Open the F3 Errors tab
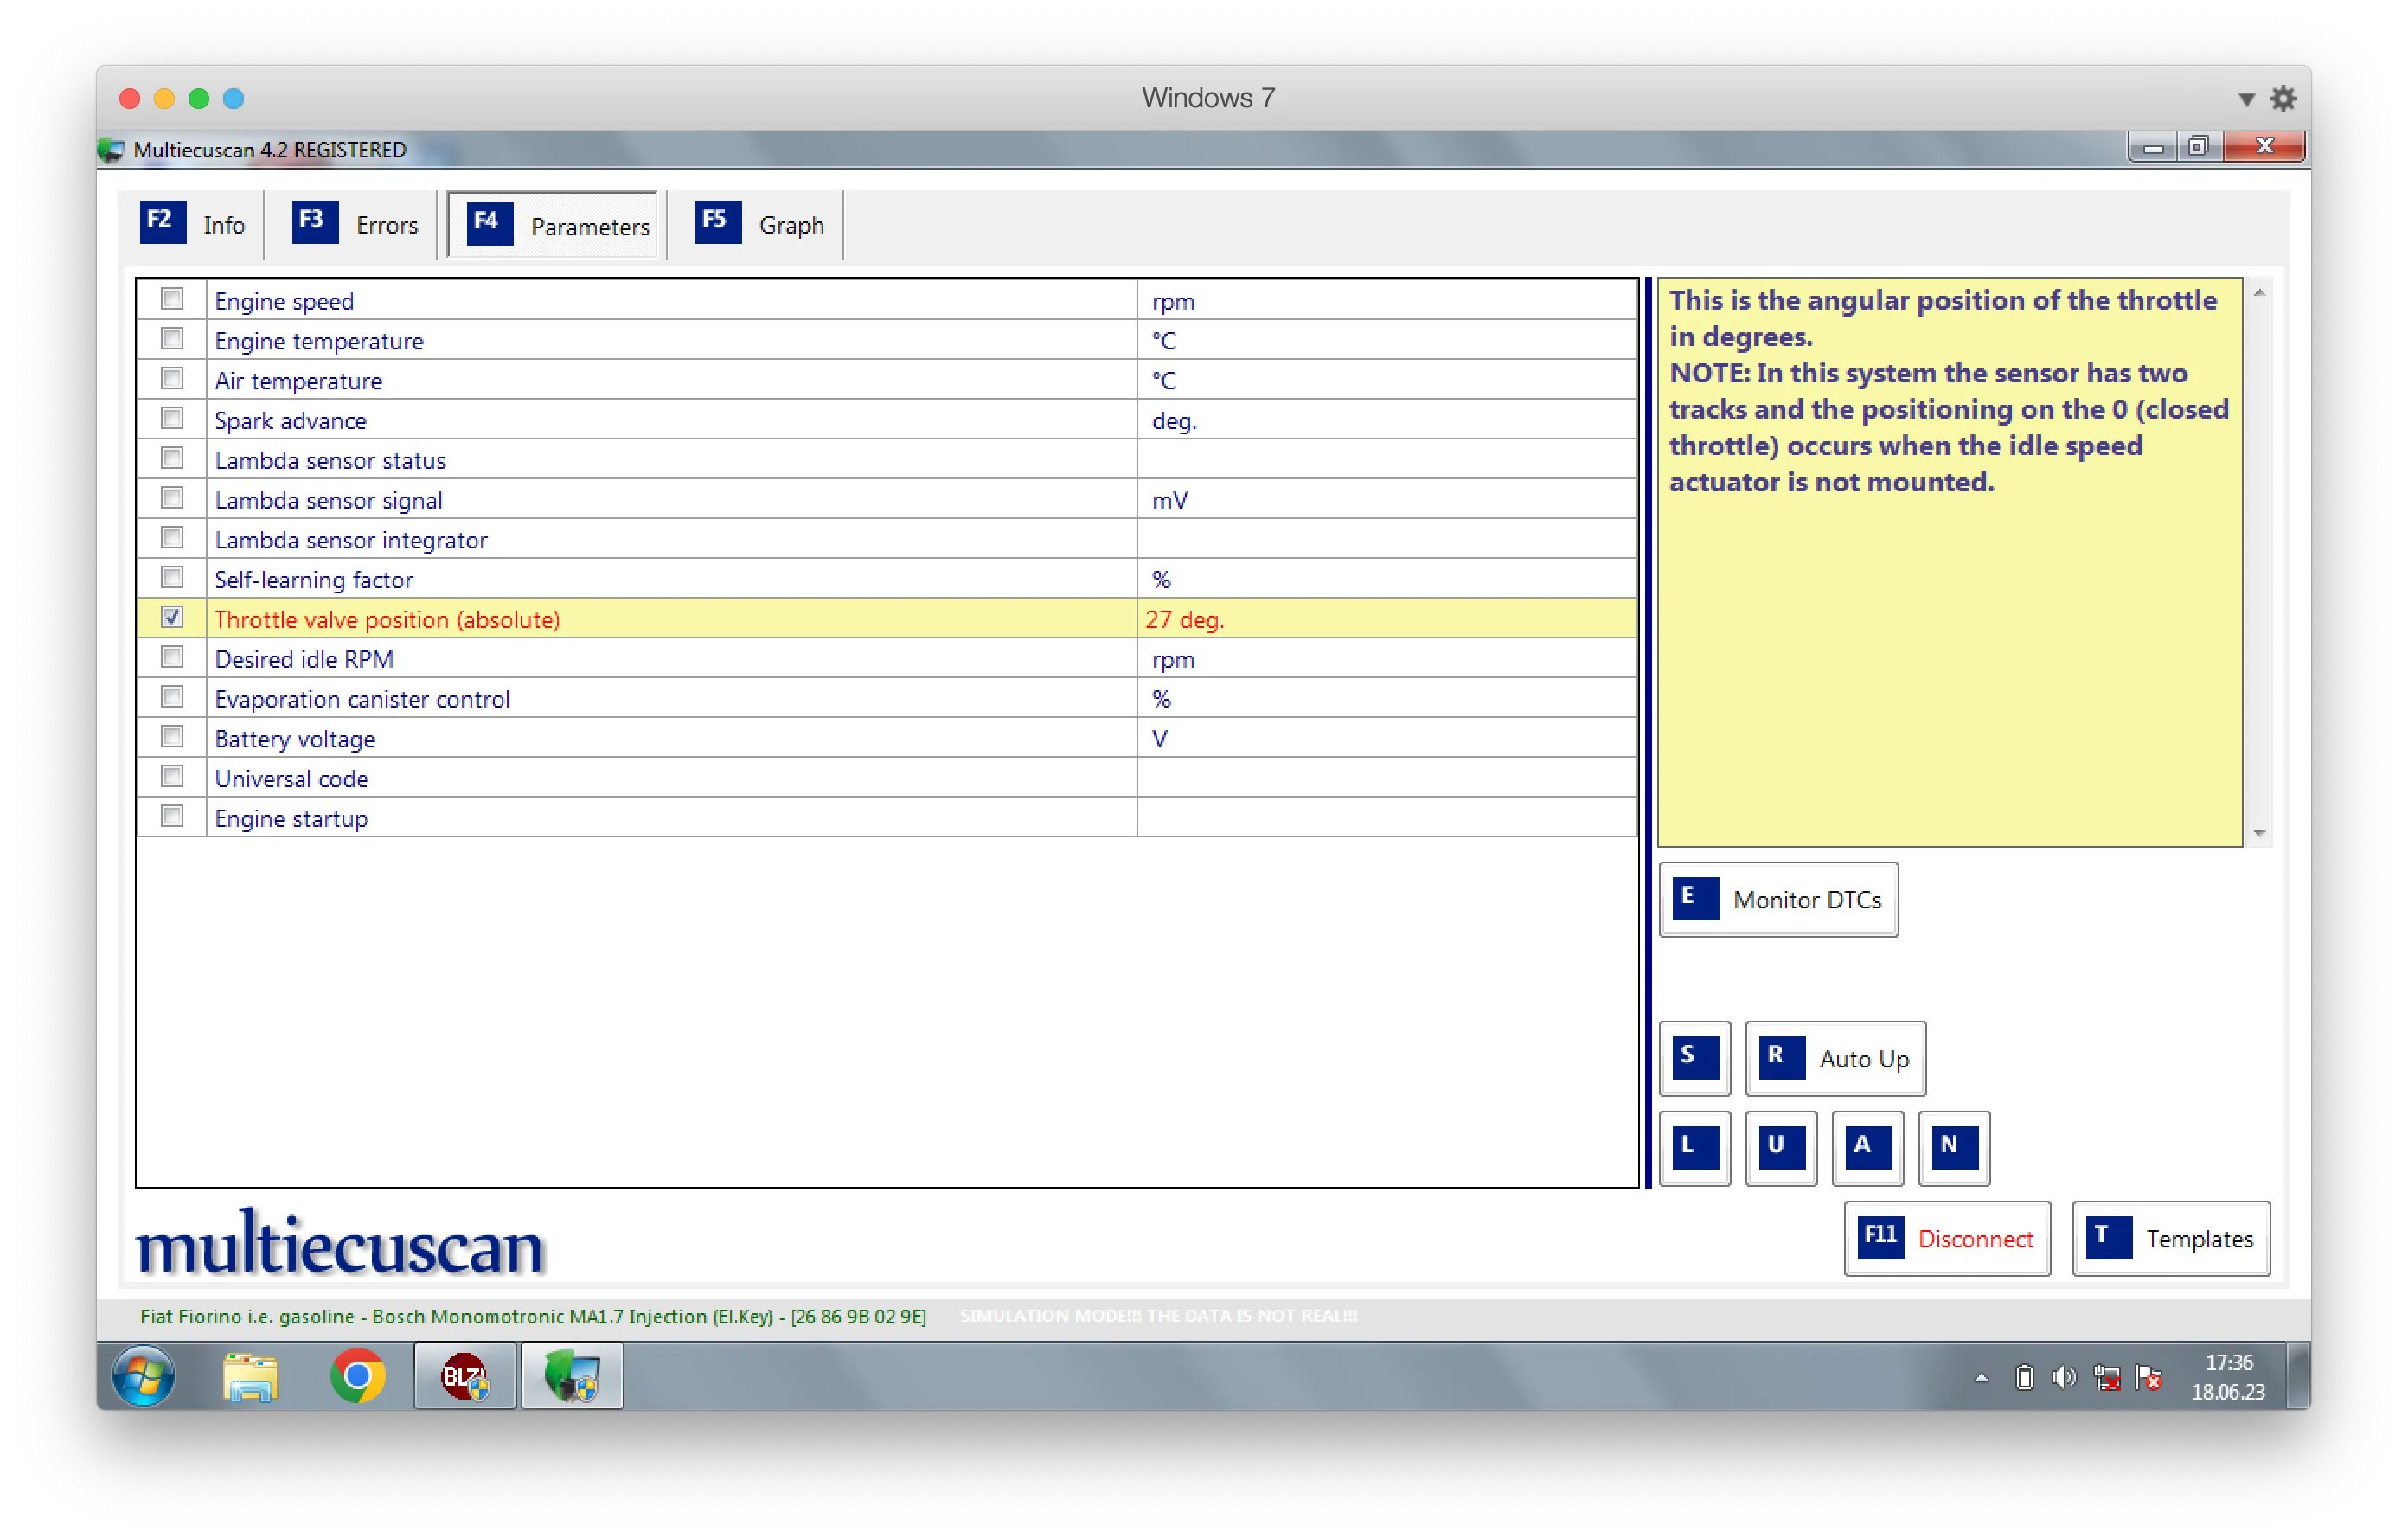 (x=355, y=224)
